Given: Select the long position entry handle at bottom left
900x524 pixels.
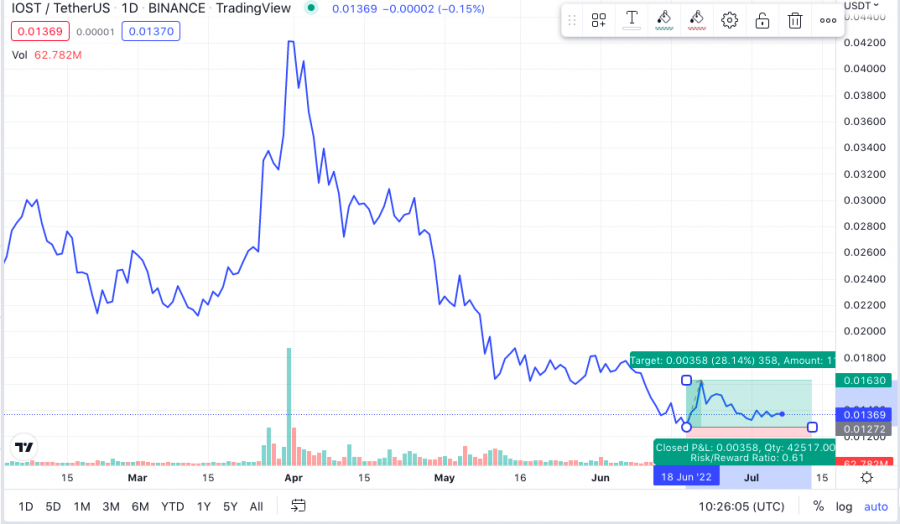Looking at the screenshot, I should 686,427.
